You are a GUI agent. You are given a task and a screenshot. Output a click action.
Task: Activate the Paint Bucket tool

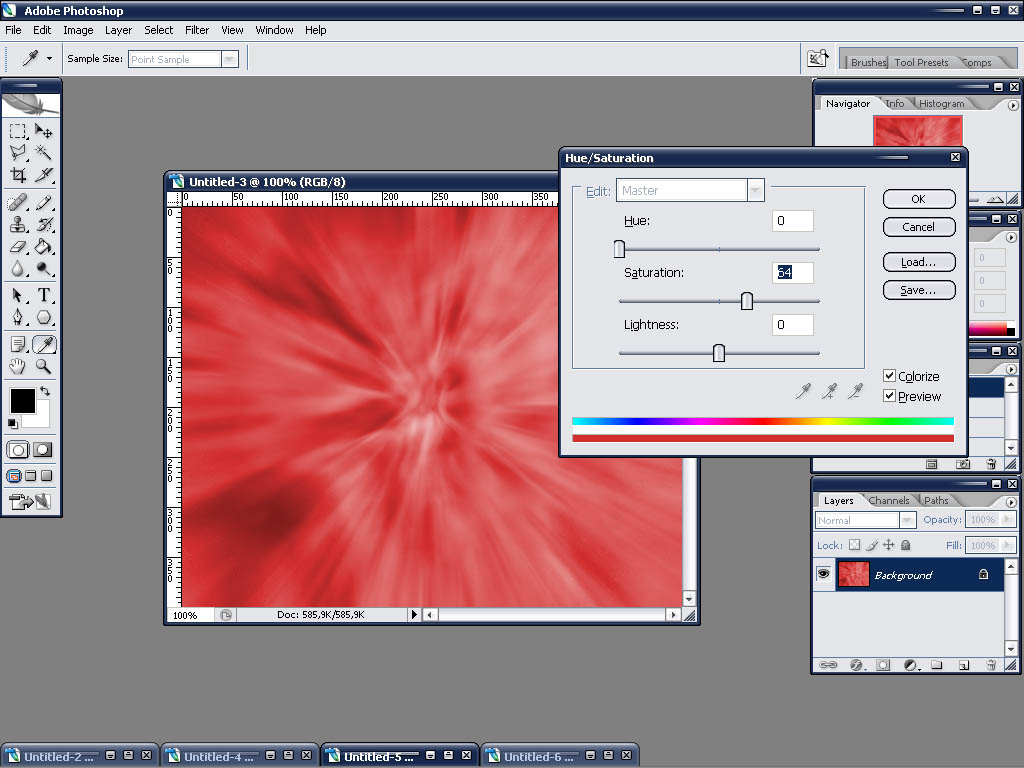pyautogui.click(x=44, y=246)
